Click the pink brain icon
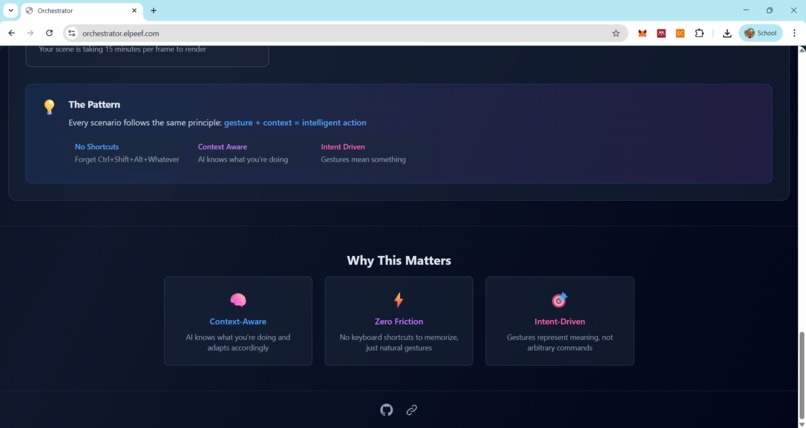Viewport: 806px width, 428px height. pyautogui.click(x=238, y=300)
